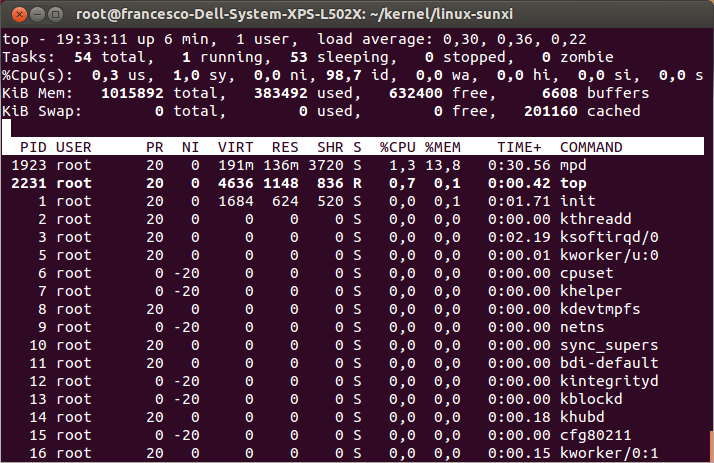The height and width of the screenshot is (463, 714).
Task: Select the %CPU column header
Action: tap(398, 148)
